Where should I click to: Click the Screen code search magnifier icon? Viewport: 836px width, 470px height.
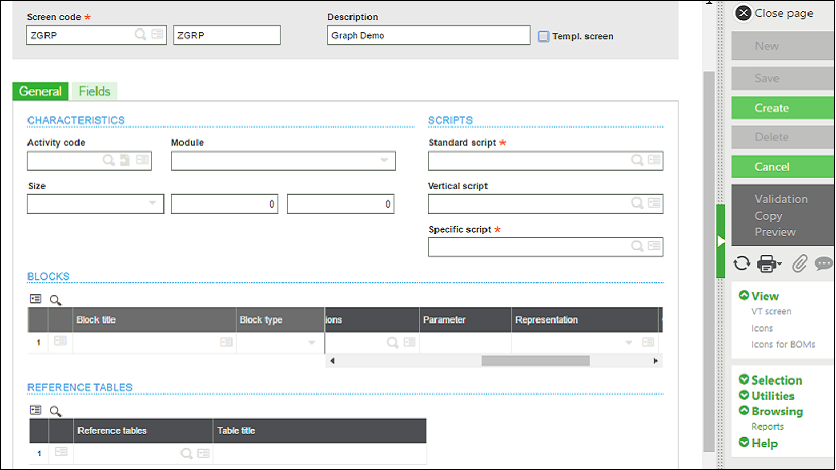click(140, 35)
